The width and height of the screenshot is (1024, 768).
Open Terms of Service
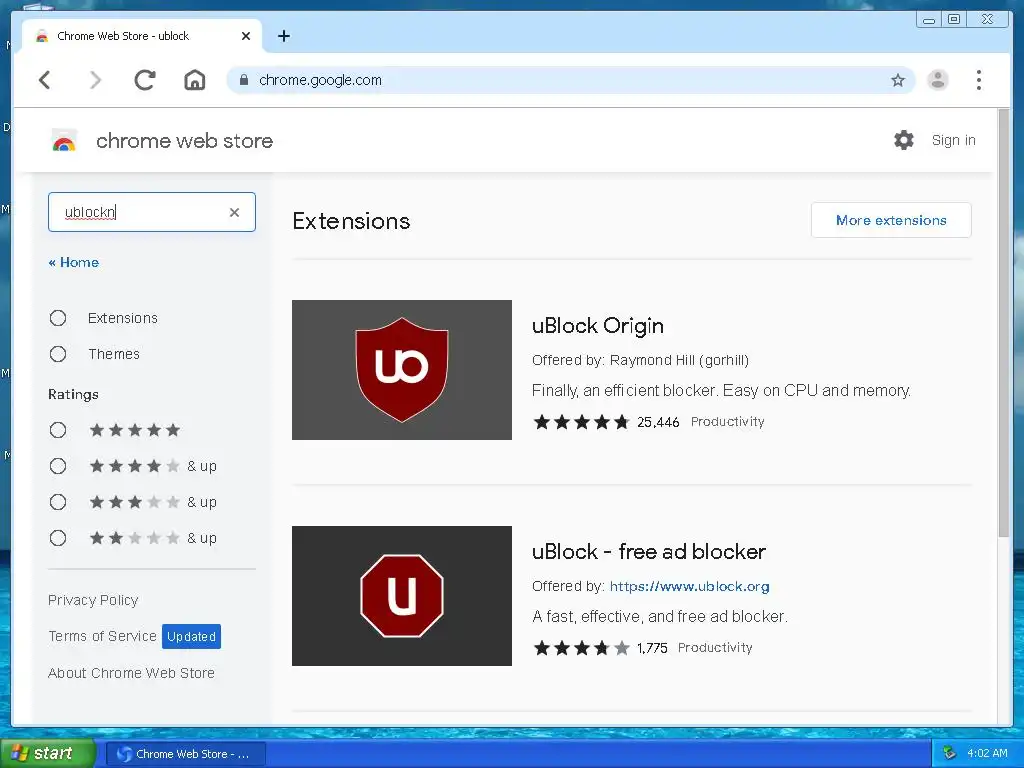(103, 636)
